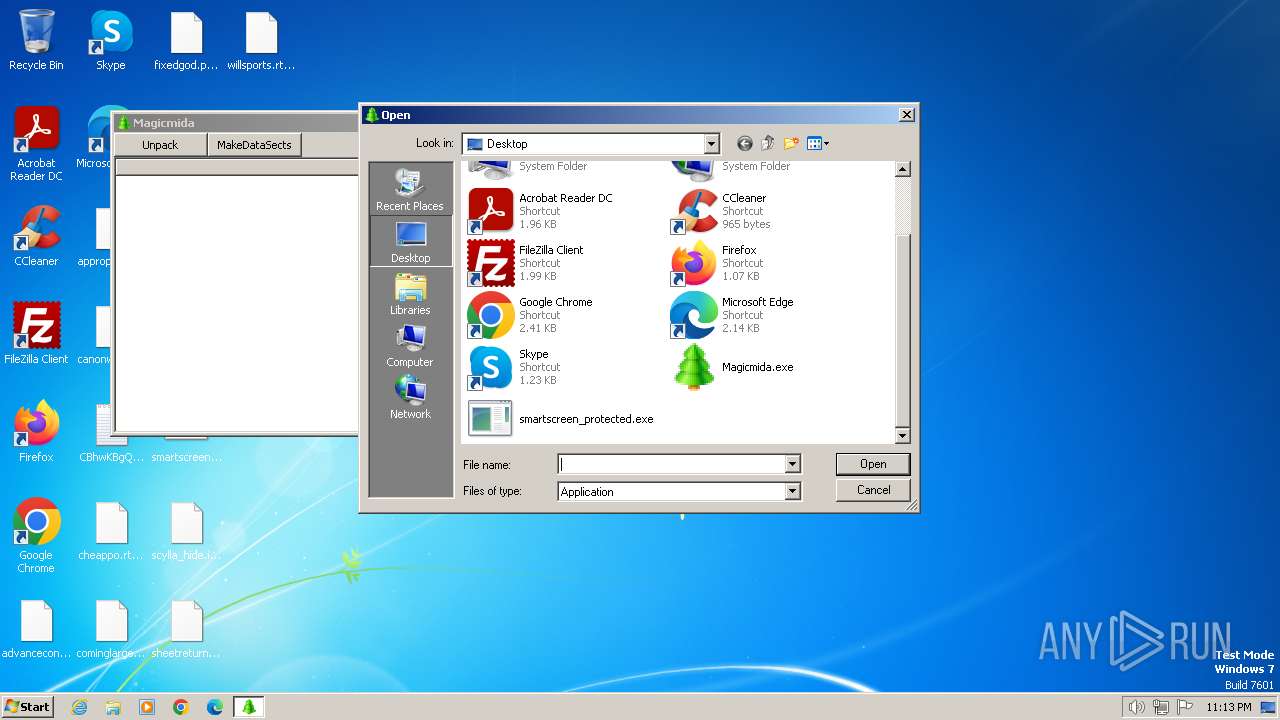Select CCleaner desktop shortcut
The width and height of the screenshot is (1280, 720).
pyautogui.click(x=36, y=236)
